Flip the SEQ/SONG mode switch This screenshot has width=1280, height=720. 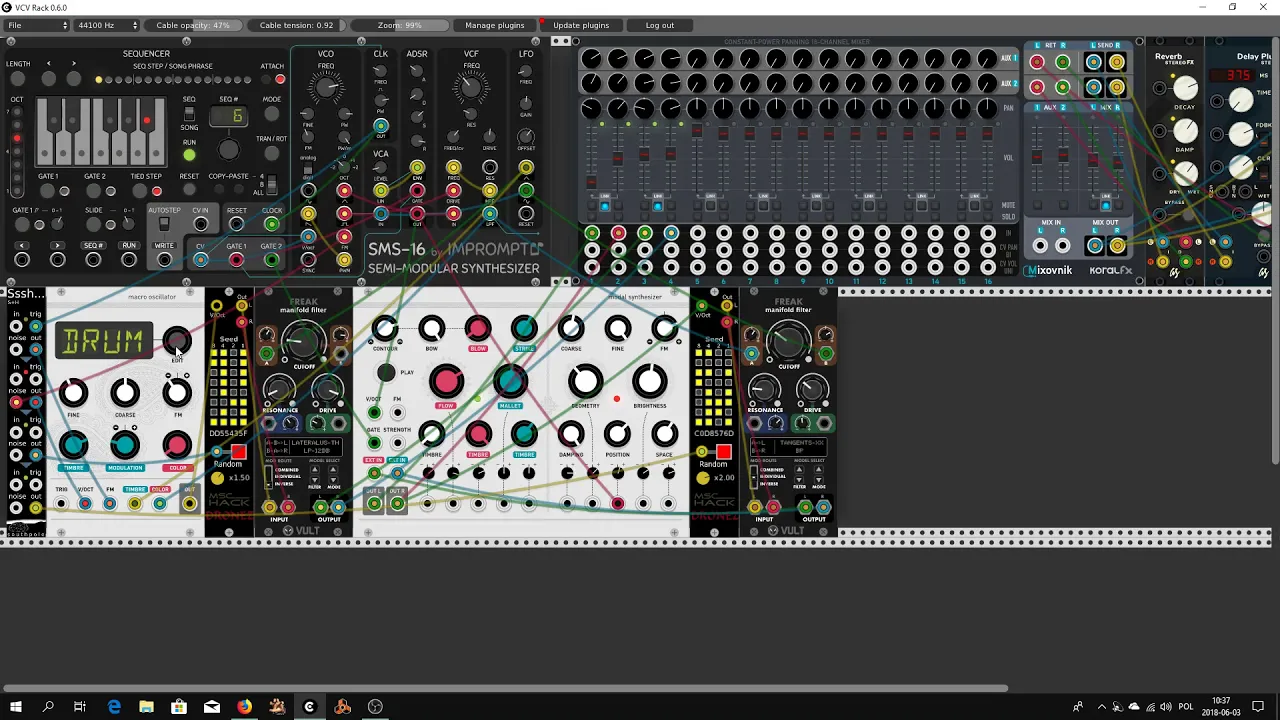[189, 113]
